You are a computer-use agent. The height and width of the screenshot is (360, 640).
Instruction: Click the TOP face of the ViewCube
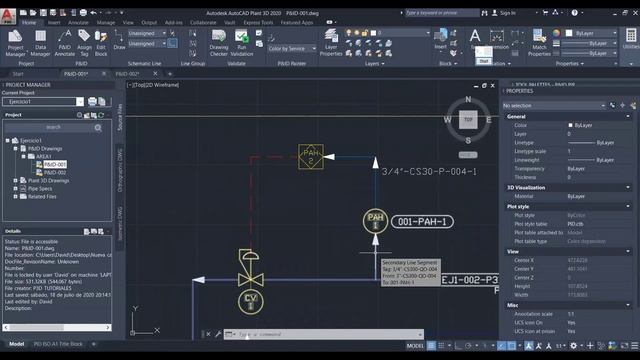(x=468, y=120)
